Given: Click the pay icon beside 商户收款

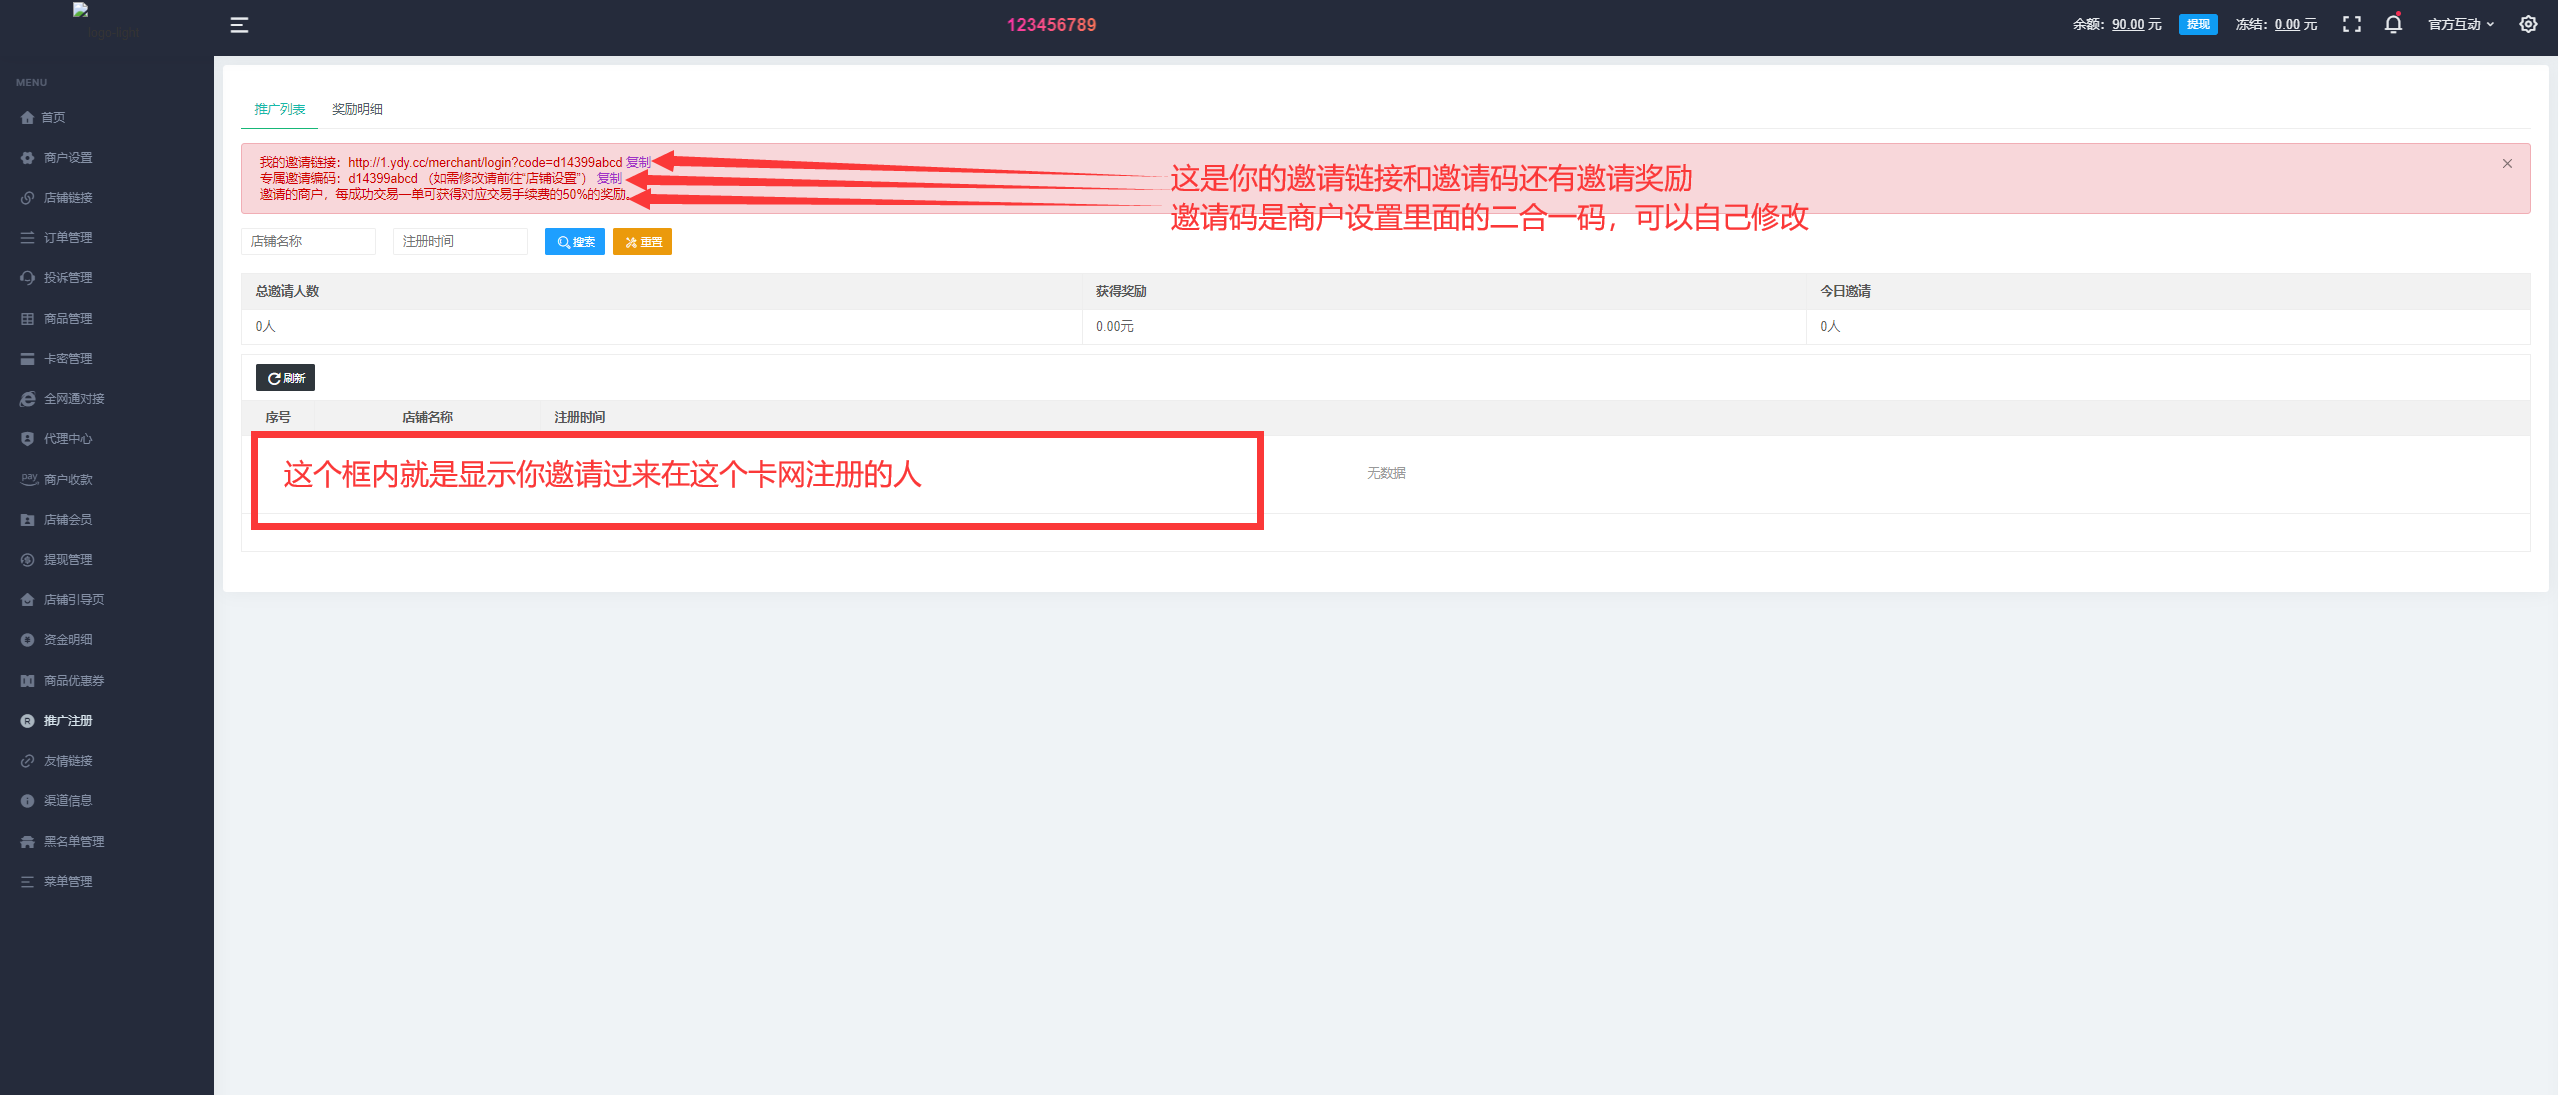Looking at the screenshot, I should point(29,479).
